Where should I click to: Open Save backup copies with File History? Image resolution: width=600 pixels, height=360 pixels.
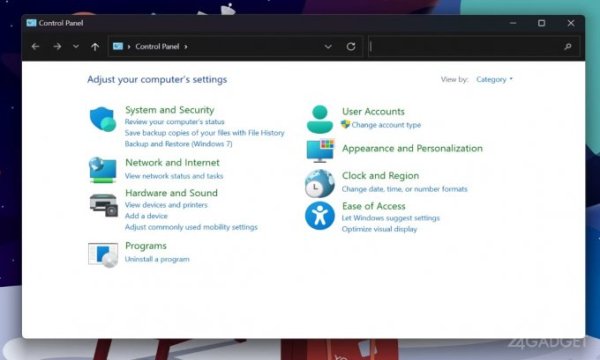[205, 133]
